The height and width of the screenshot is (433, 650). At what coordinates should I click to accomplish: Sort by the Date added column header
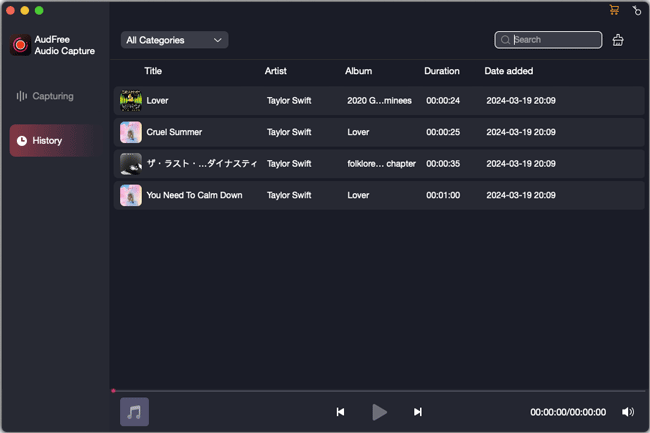509,71
